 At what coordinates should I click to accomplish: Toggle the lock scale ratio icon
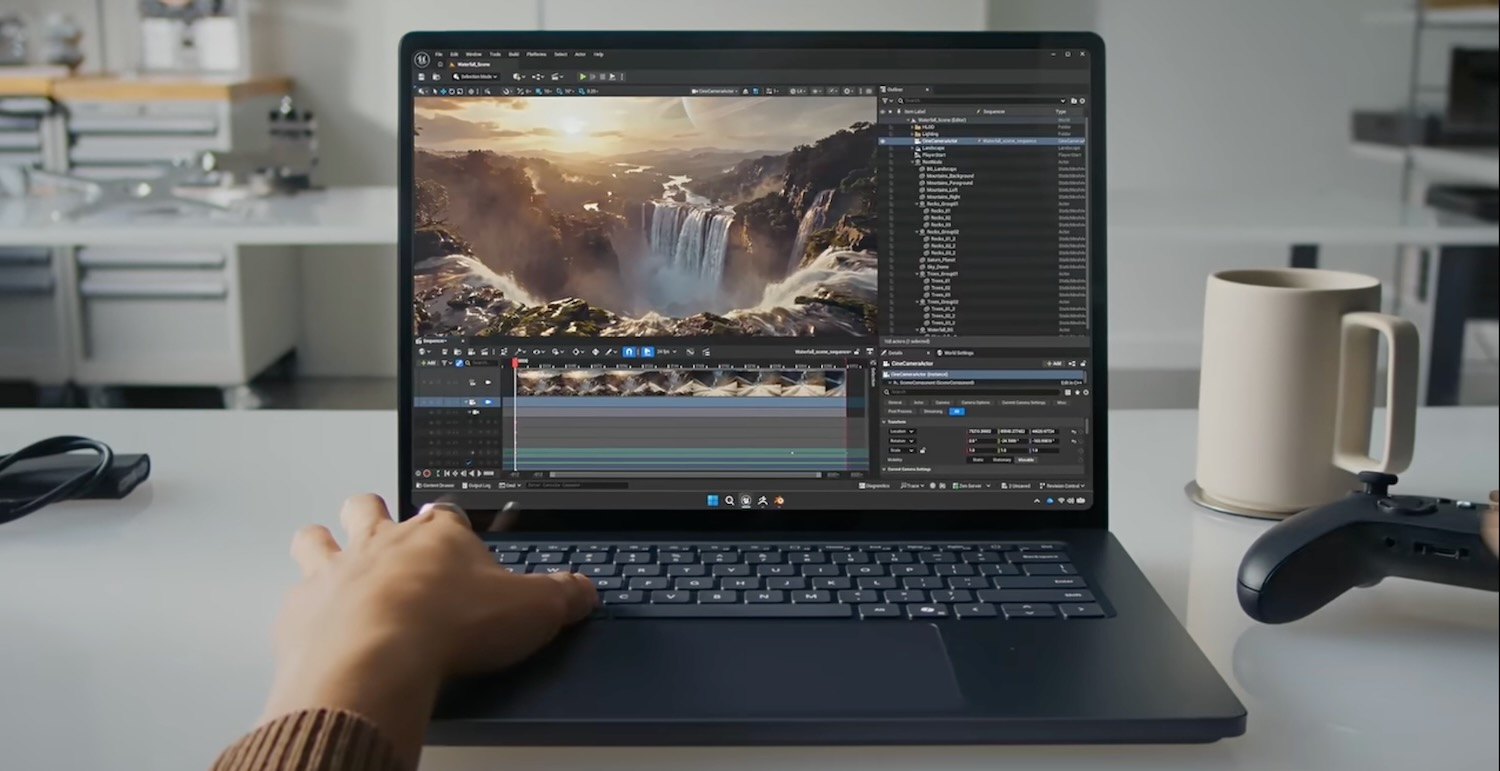[x=923, y=450]
